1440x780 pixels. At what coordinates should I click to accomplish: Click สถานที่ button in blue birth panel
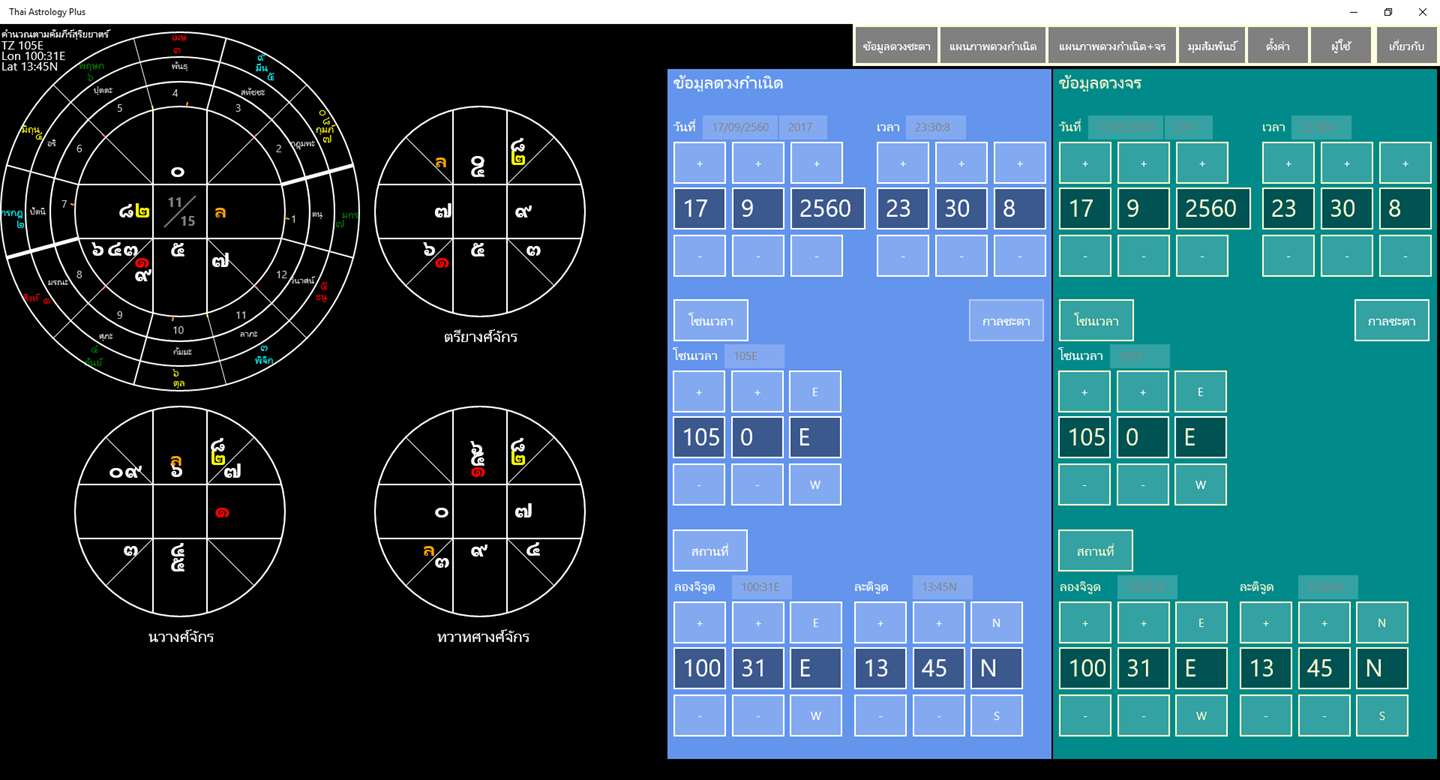[710, 551]
